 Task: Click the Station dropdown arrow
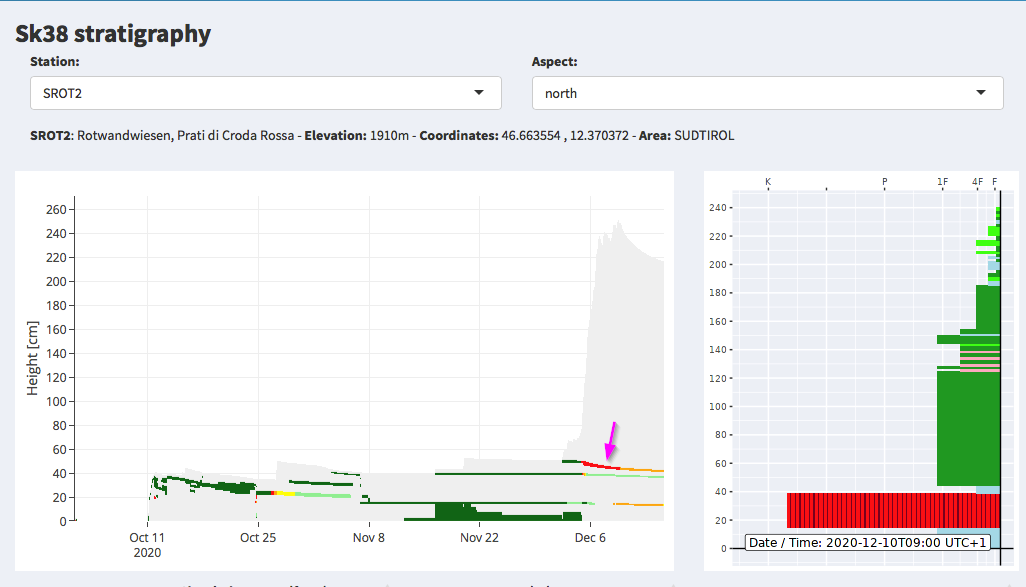point(479,93)
